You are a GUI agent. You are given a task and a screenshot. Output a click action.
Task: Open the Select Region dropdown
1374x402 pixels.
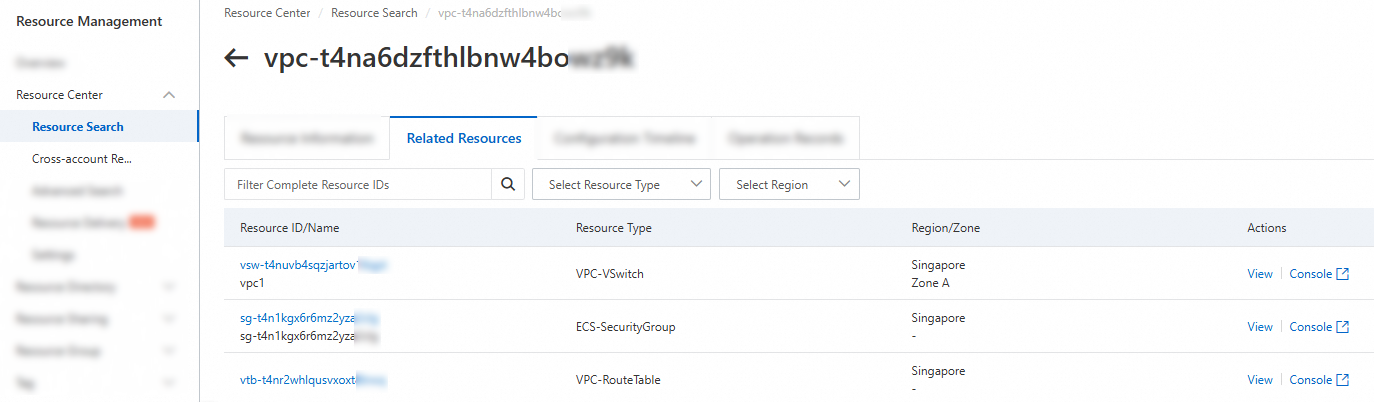[788, 184]
